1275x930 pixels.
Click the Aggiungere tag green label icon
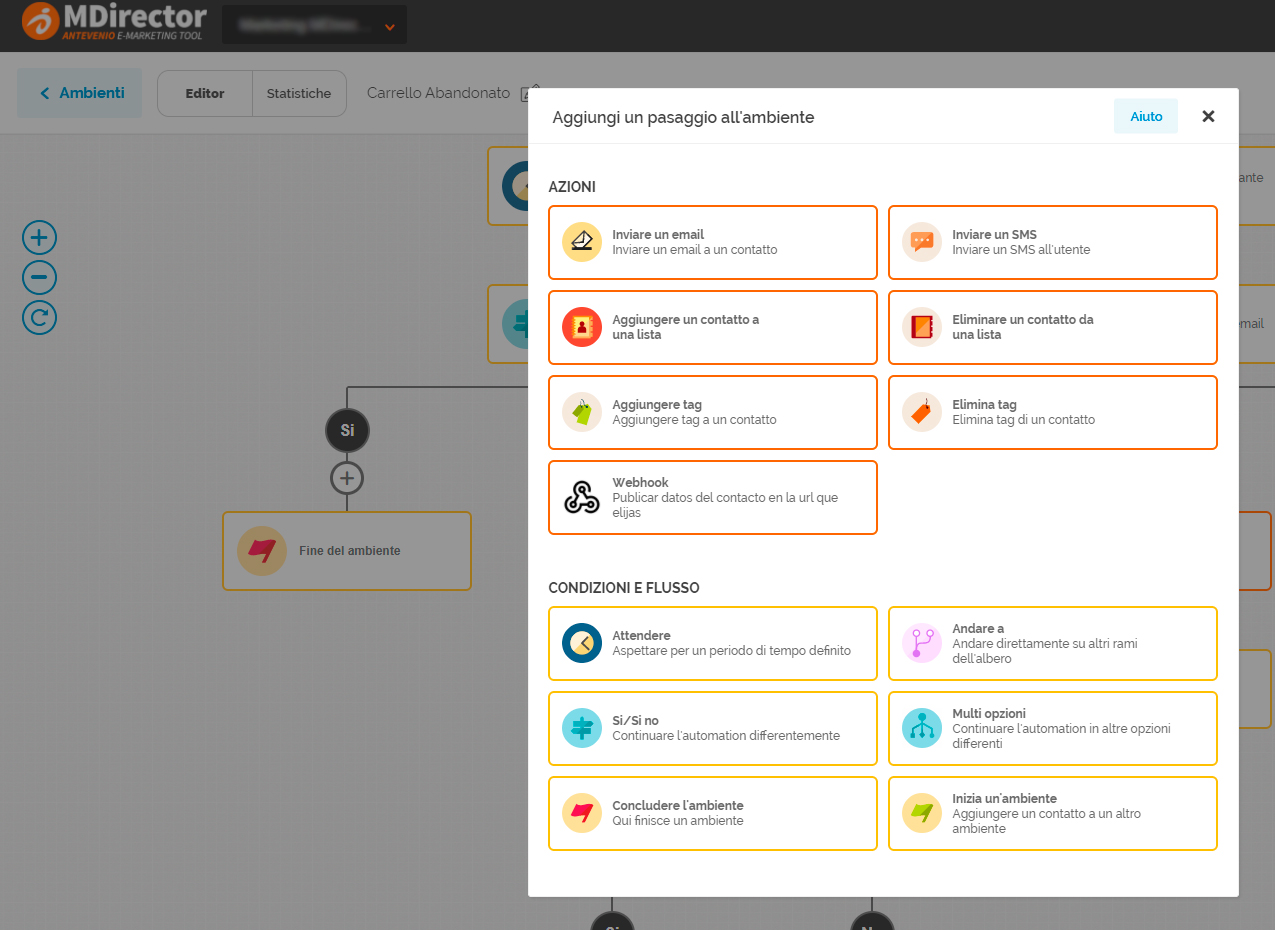581,412
